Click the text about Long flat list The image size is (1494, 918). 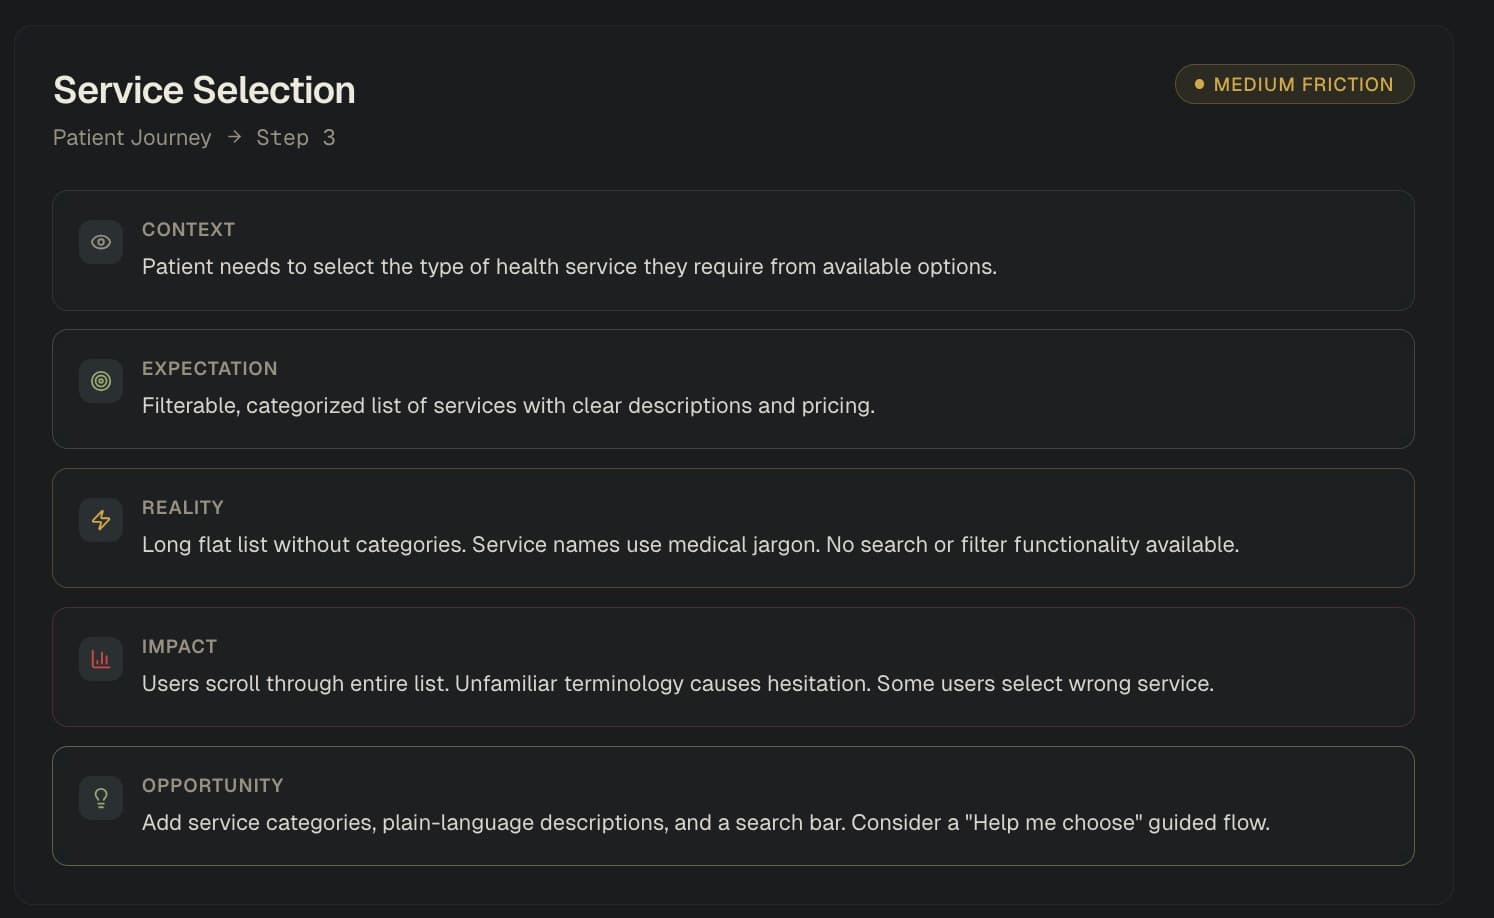pos(690,544)
